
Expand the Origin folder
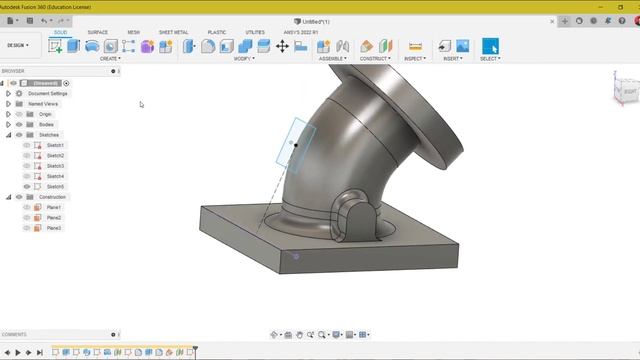8,114
